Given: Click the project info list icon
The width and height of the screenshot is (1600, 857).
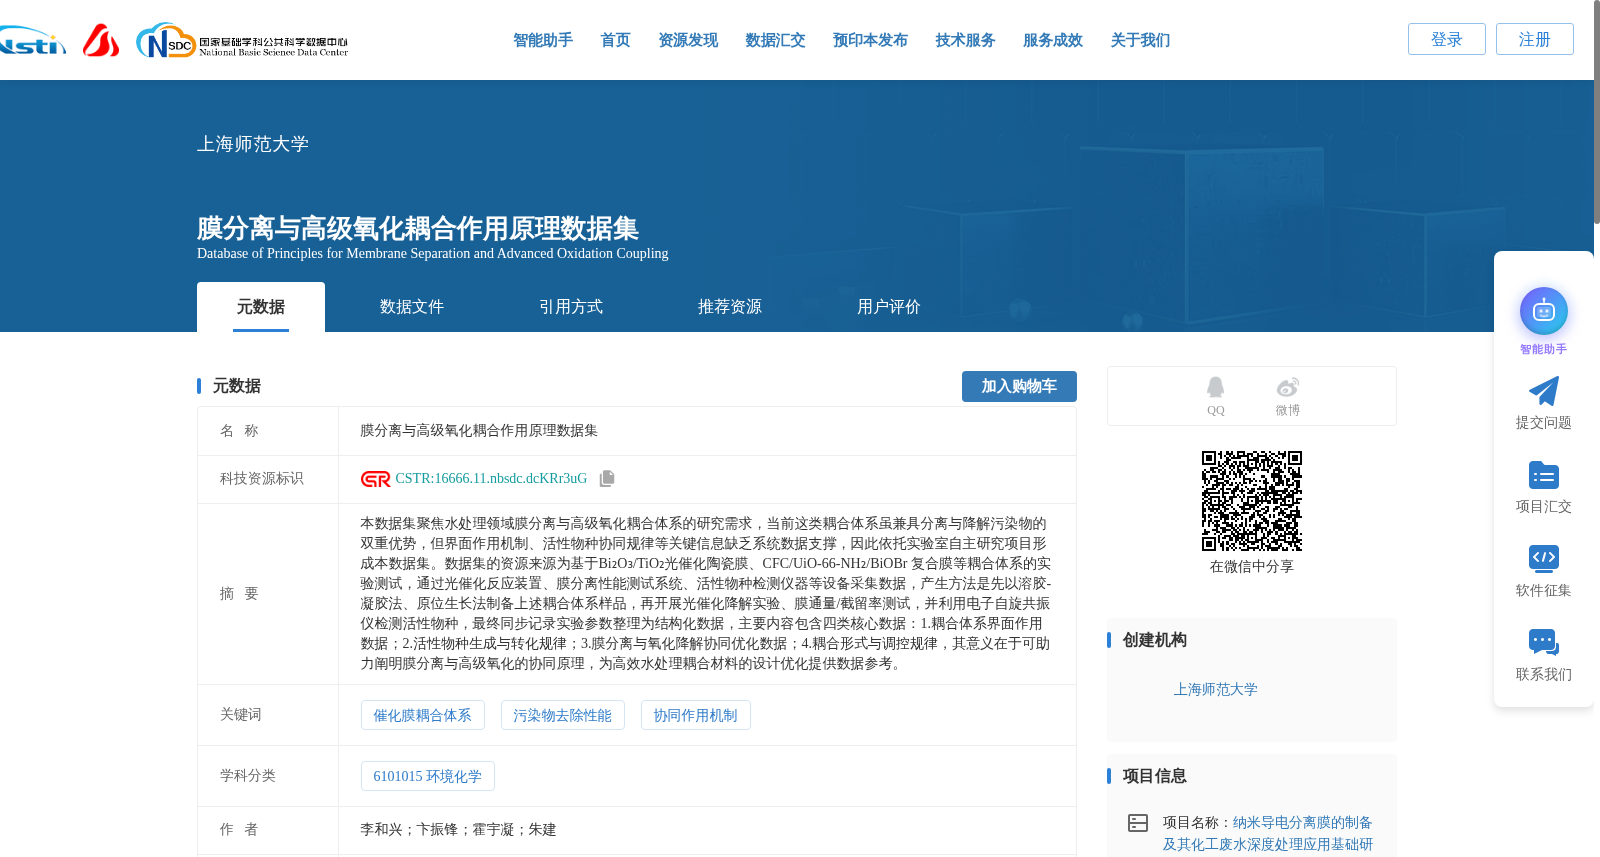Looking at the screenshot, I should pyautogui.click(x=1138, y=823).
